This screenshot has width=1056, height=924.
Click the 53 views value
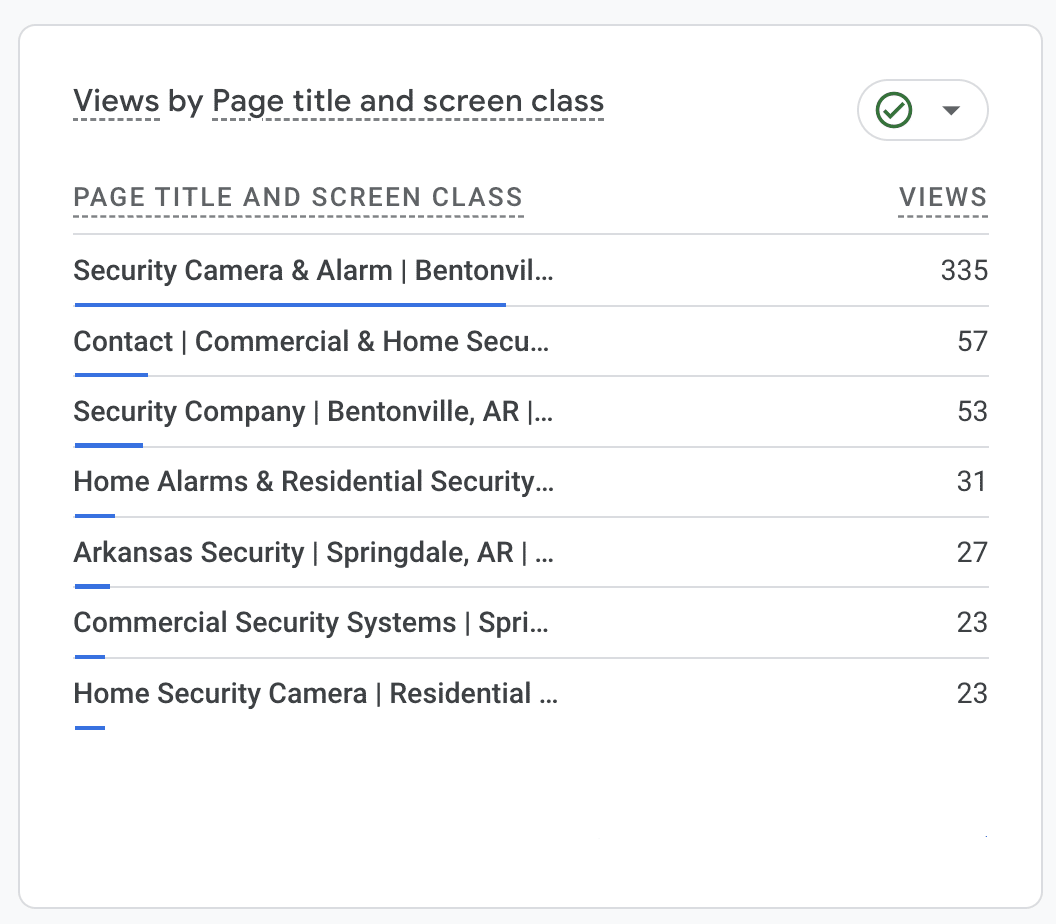point(972,412)
